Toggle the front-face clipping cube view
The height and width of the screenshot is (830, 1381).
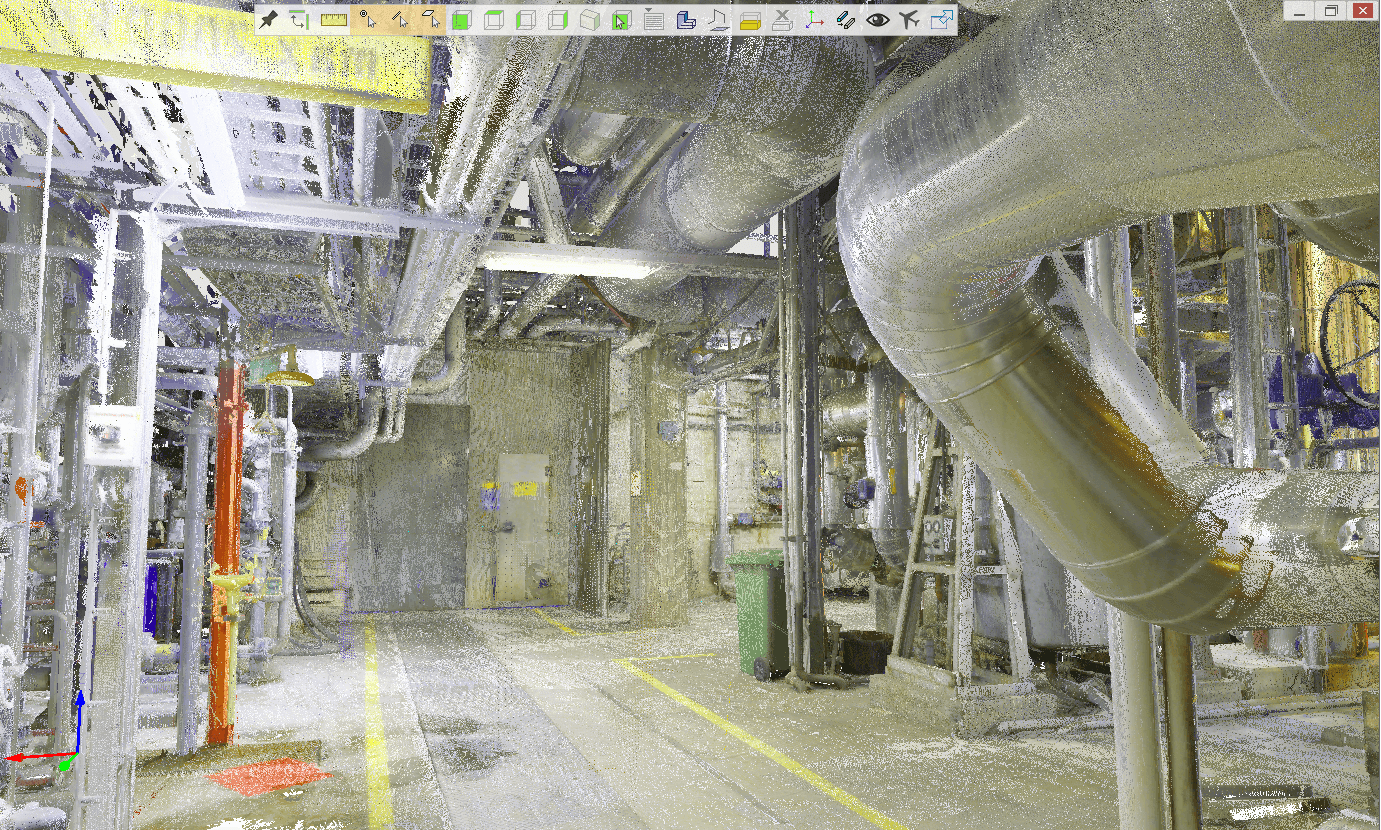coord(462,16)
